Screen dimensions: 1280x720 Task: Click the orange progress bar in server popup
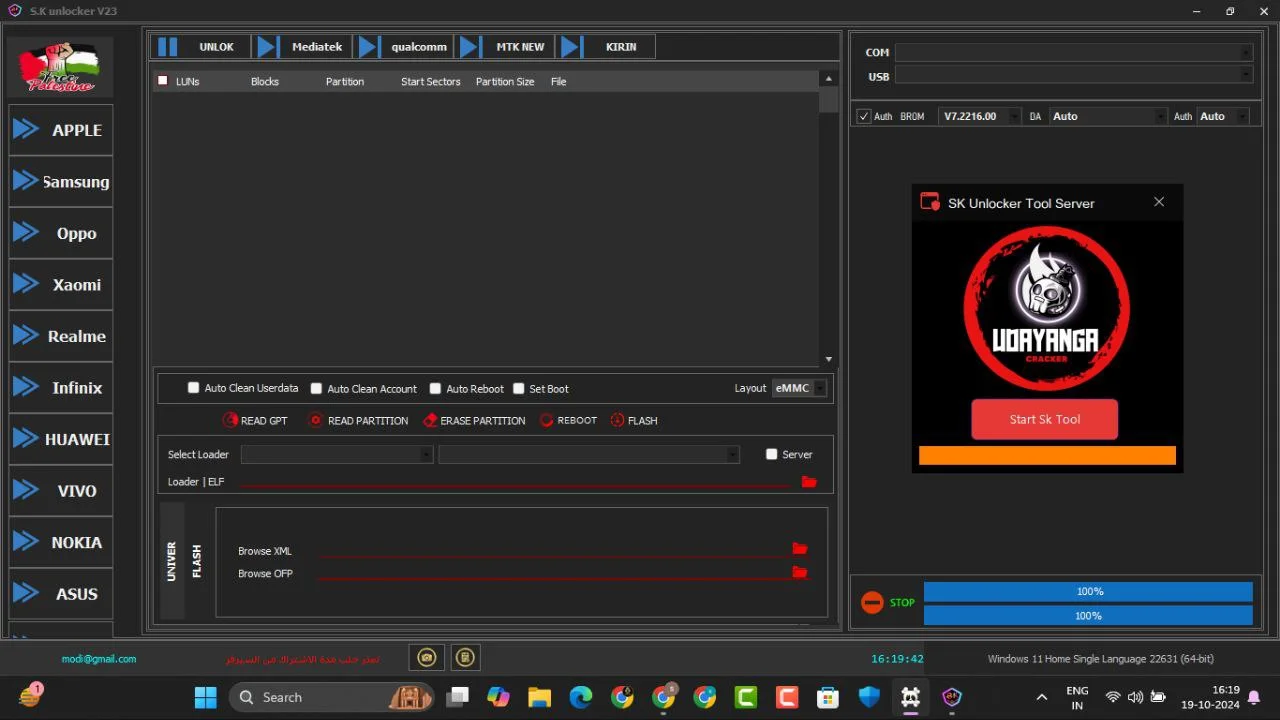pos(1047,455)
